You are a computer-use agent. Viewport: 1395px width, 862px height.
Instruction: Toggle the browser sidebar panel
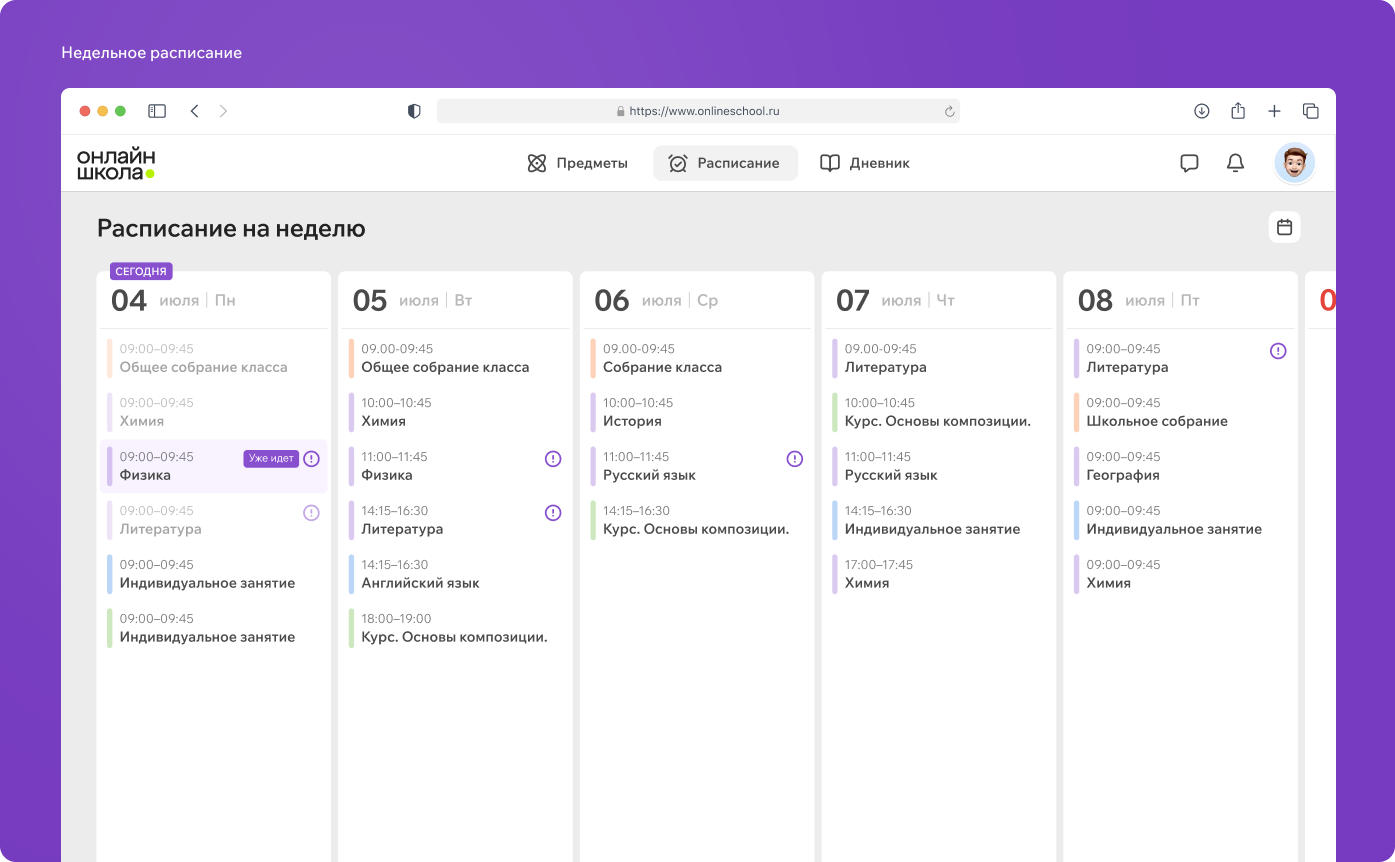pos(157,111)
